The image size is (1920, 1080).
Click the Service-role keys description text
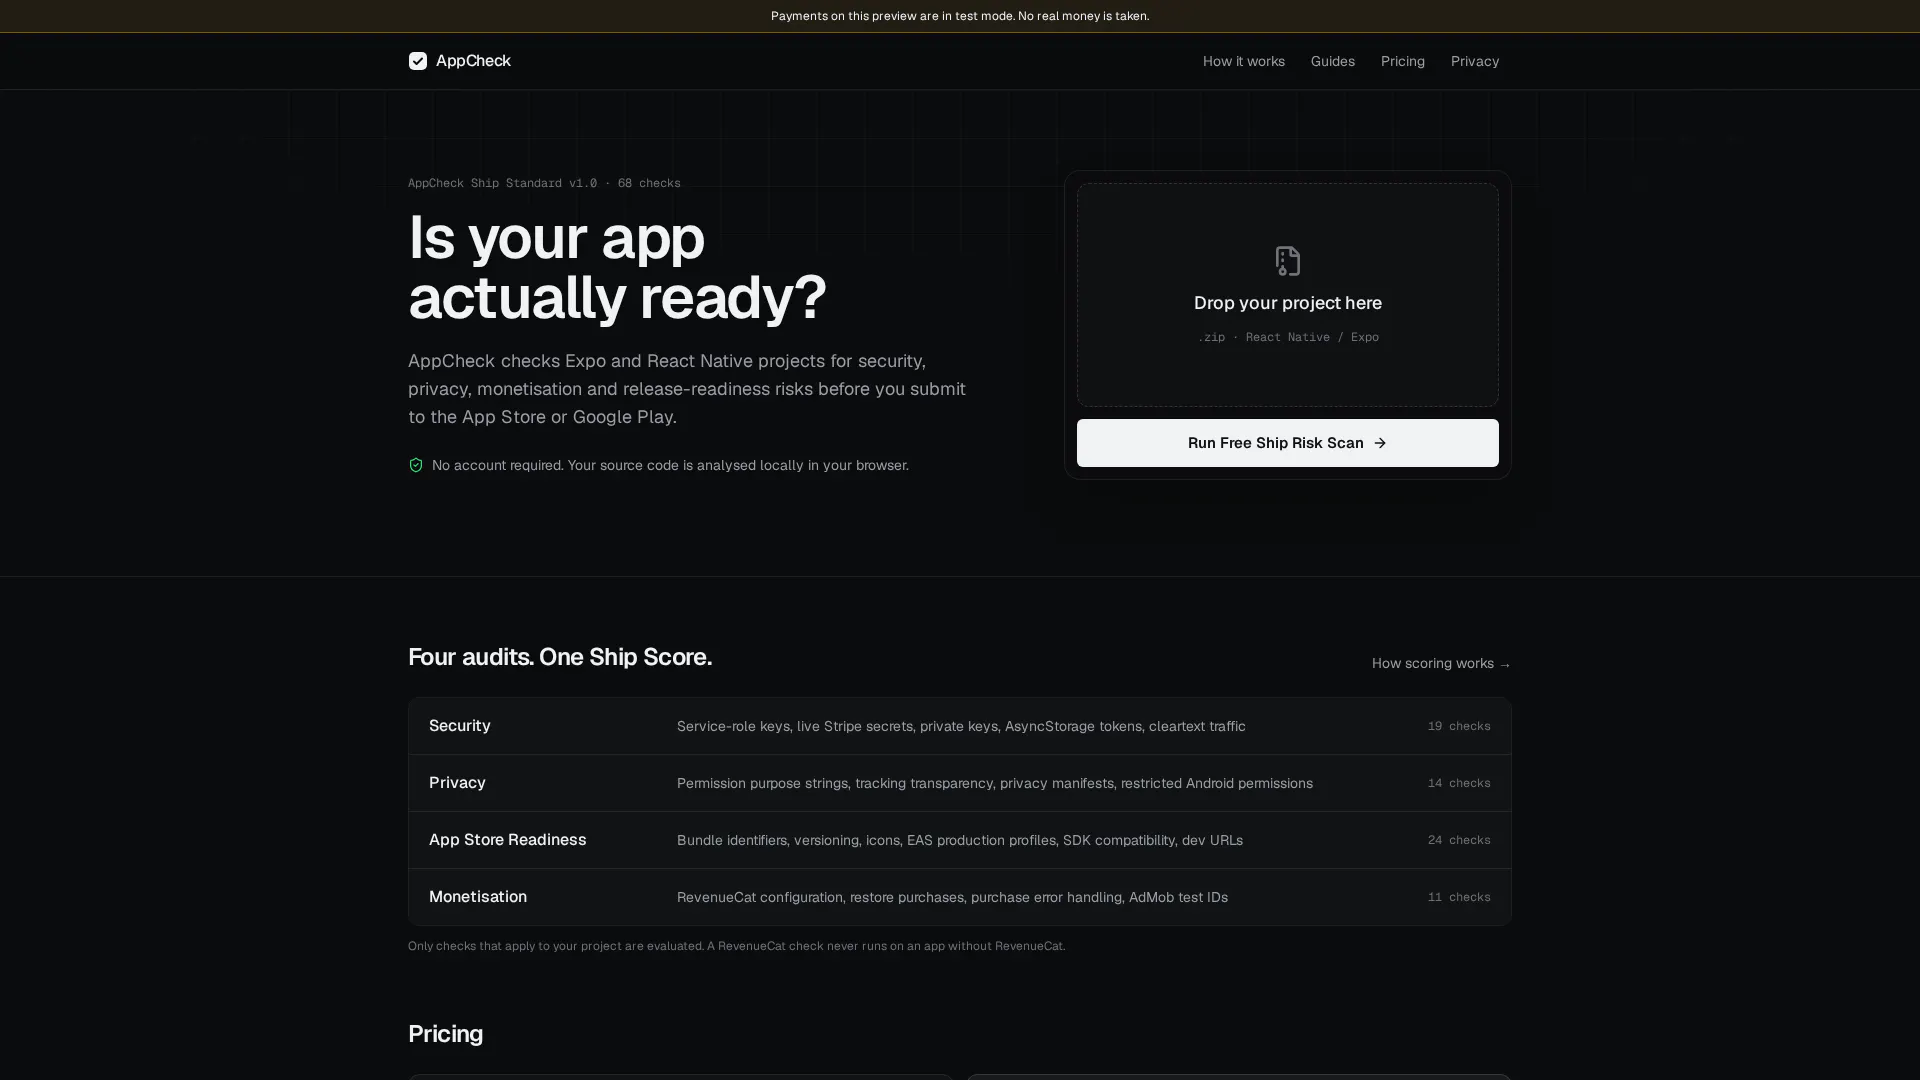961,726
